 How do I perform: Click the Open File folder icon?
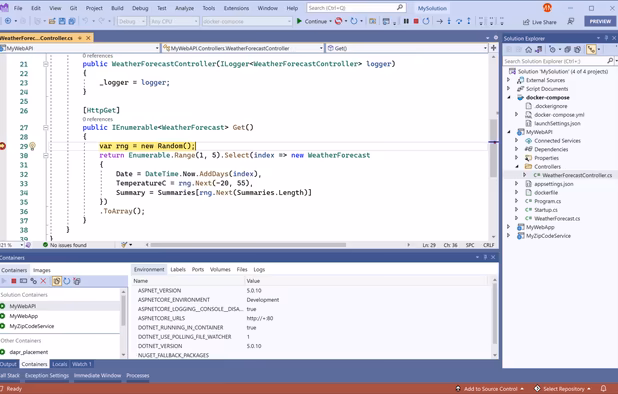(x=52, y=21)
